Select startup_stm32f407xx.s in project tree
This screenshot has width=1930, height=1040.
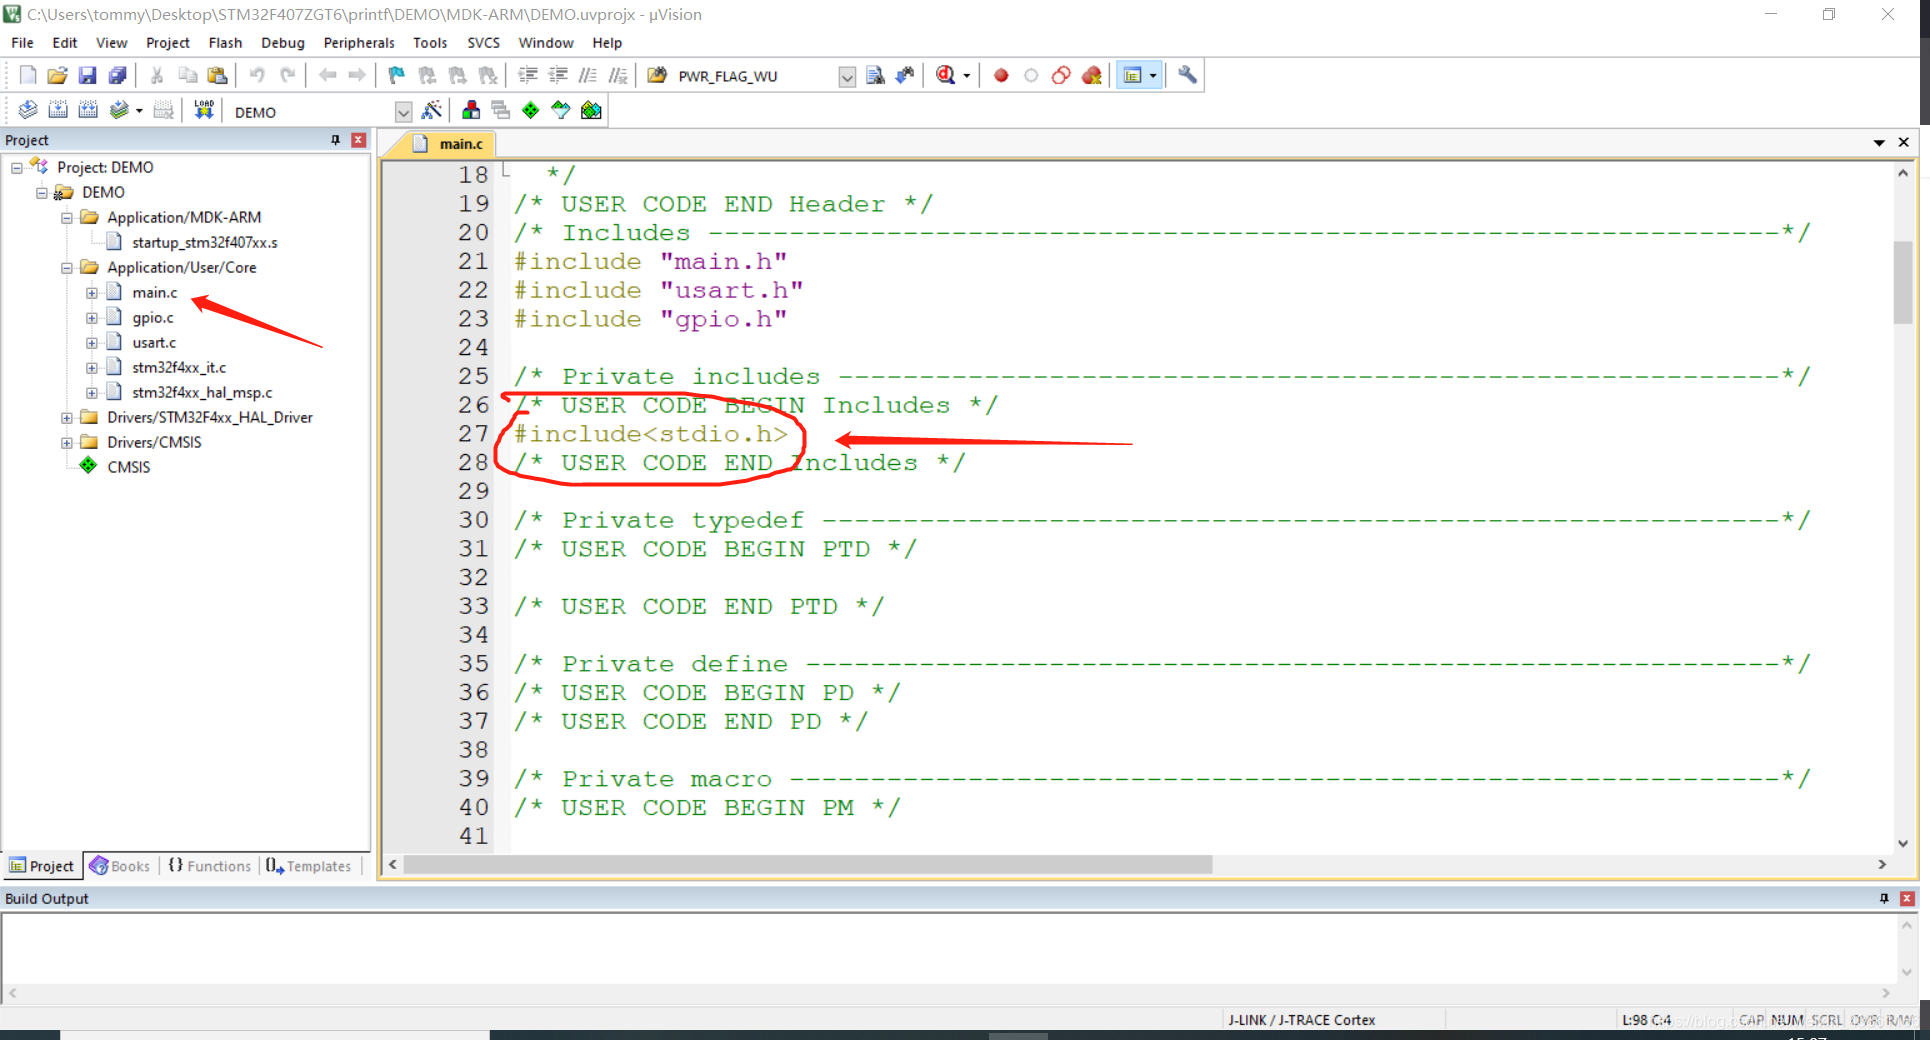(205, 243)
